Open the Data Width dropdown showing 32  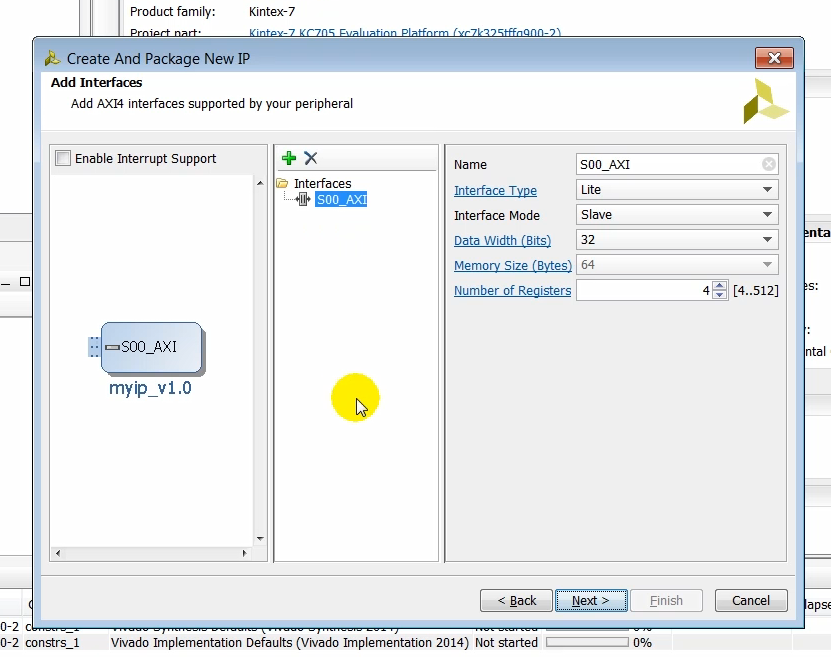[x=766, y=239]
